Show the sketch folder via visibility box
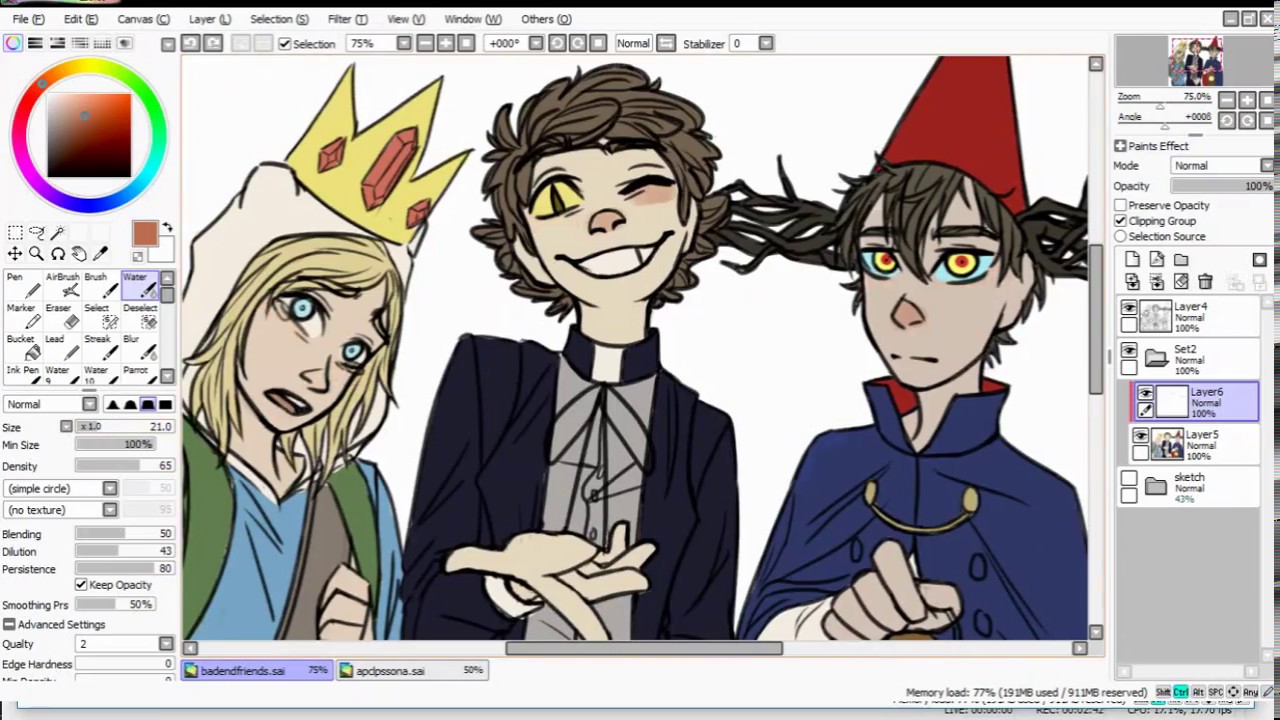The height and width of the screenshot is (720, 1280). [x=1129, y=479]
